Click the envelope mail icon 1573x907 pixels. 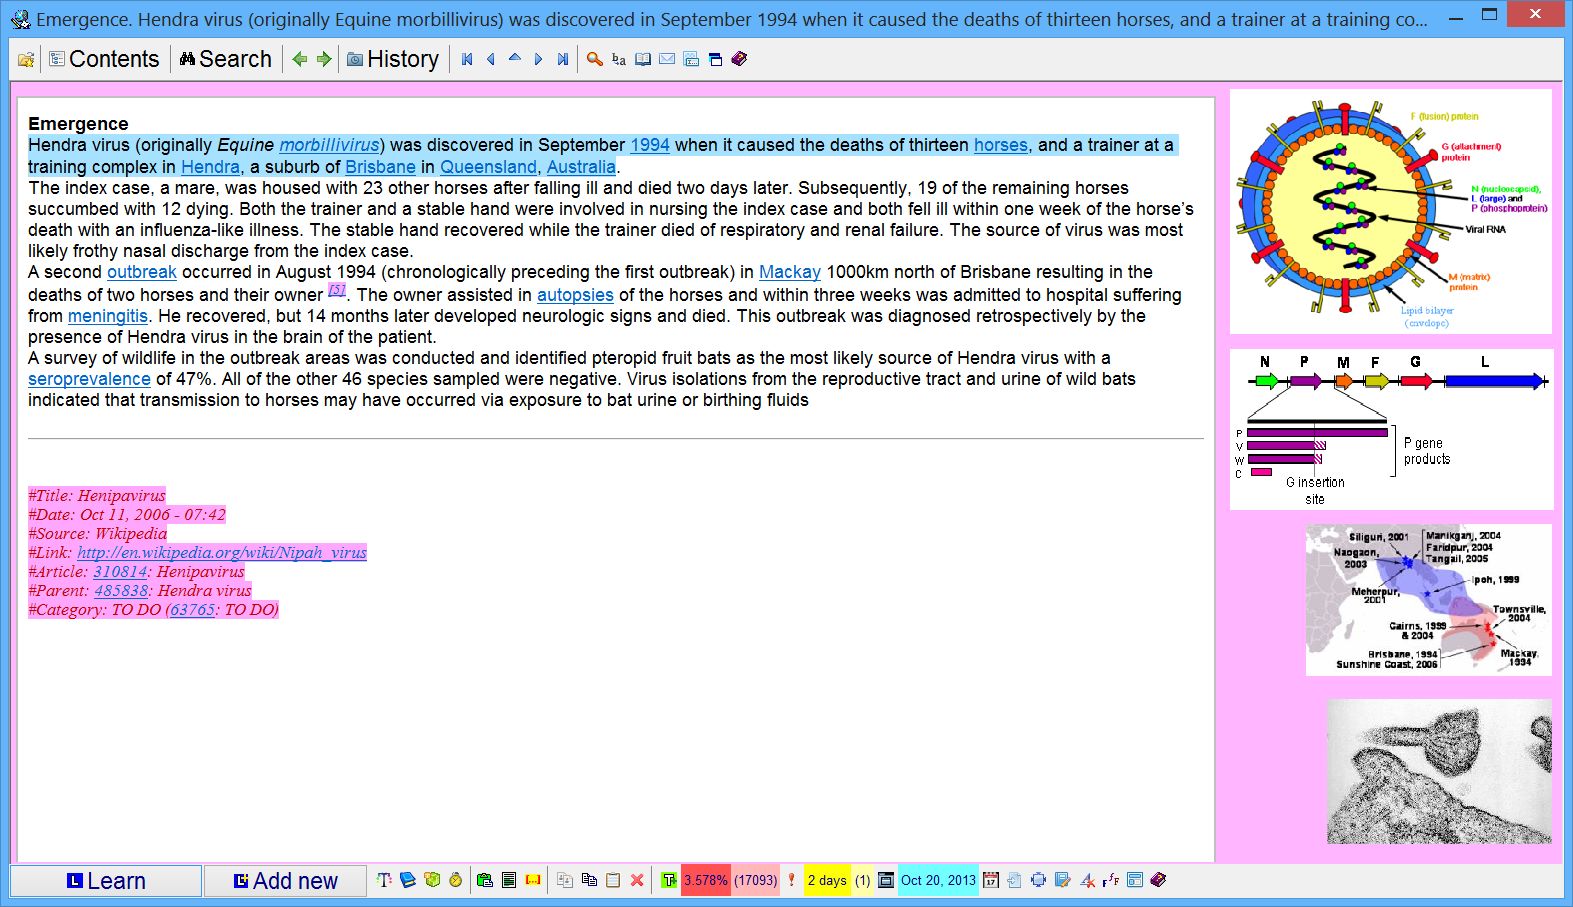point(667,59)
